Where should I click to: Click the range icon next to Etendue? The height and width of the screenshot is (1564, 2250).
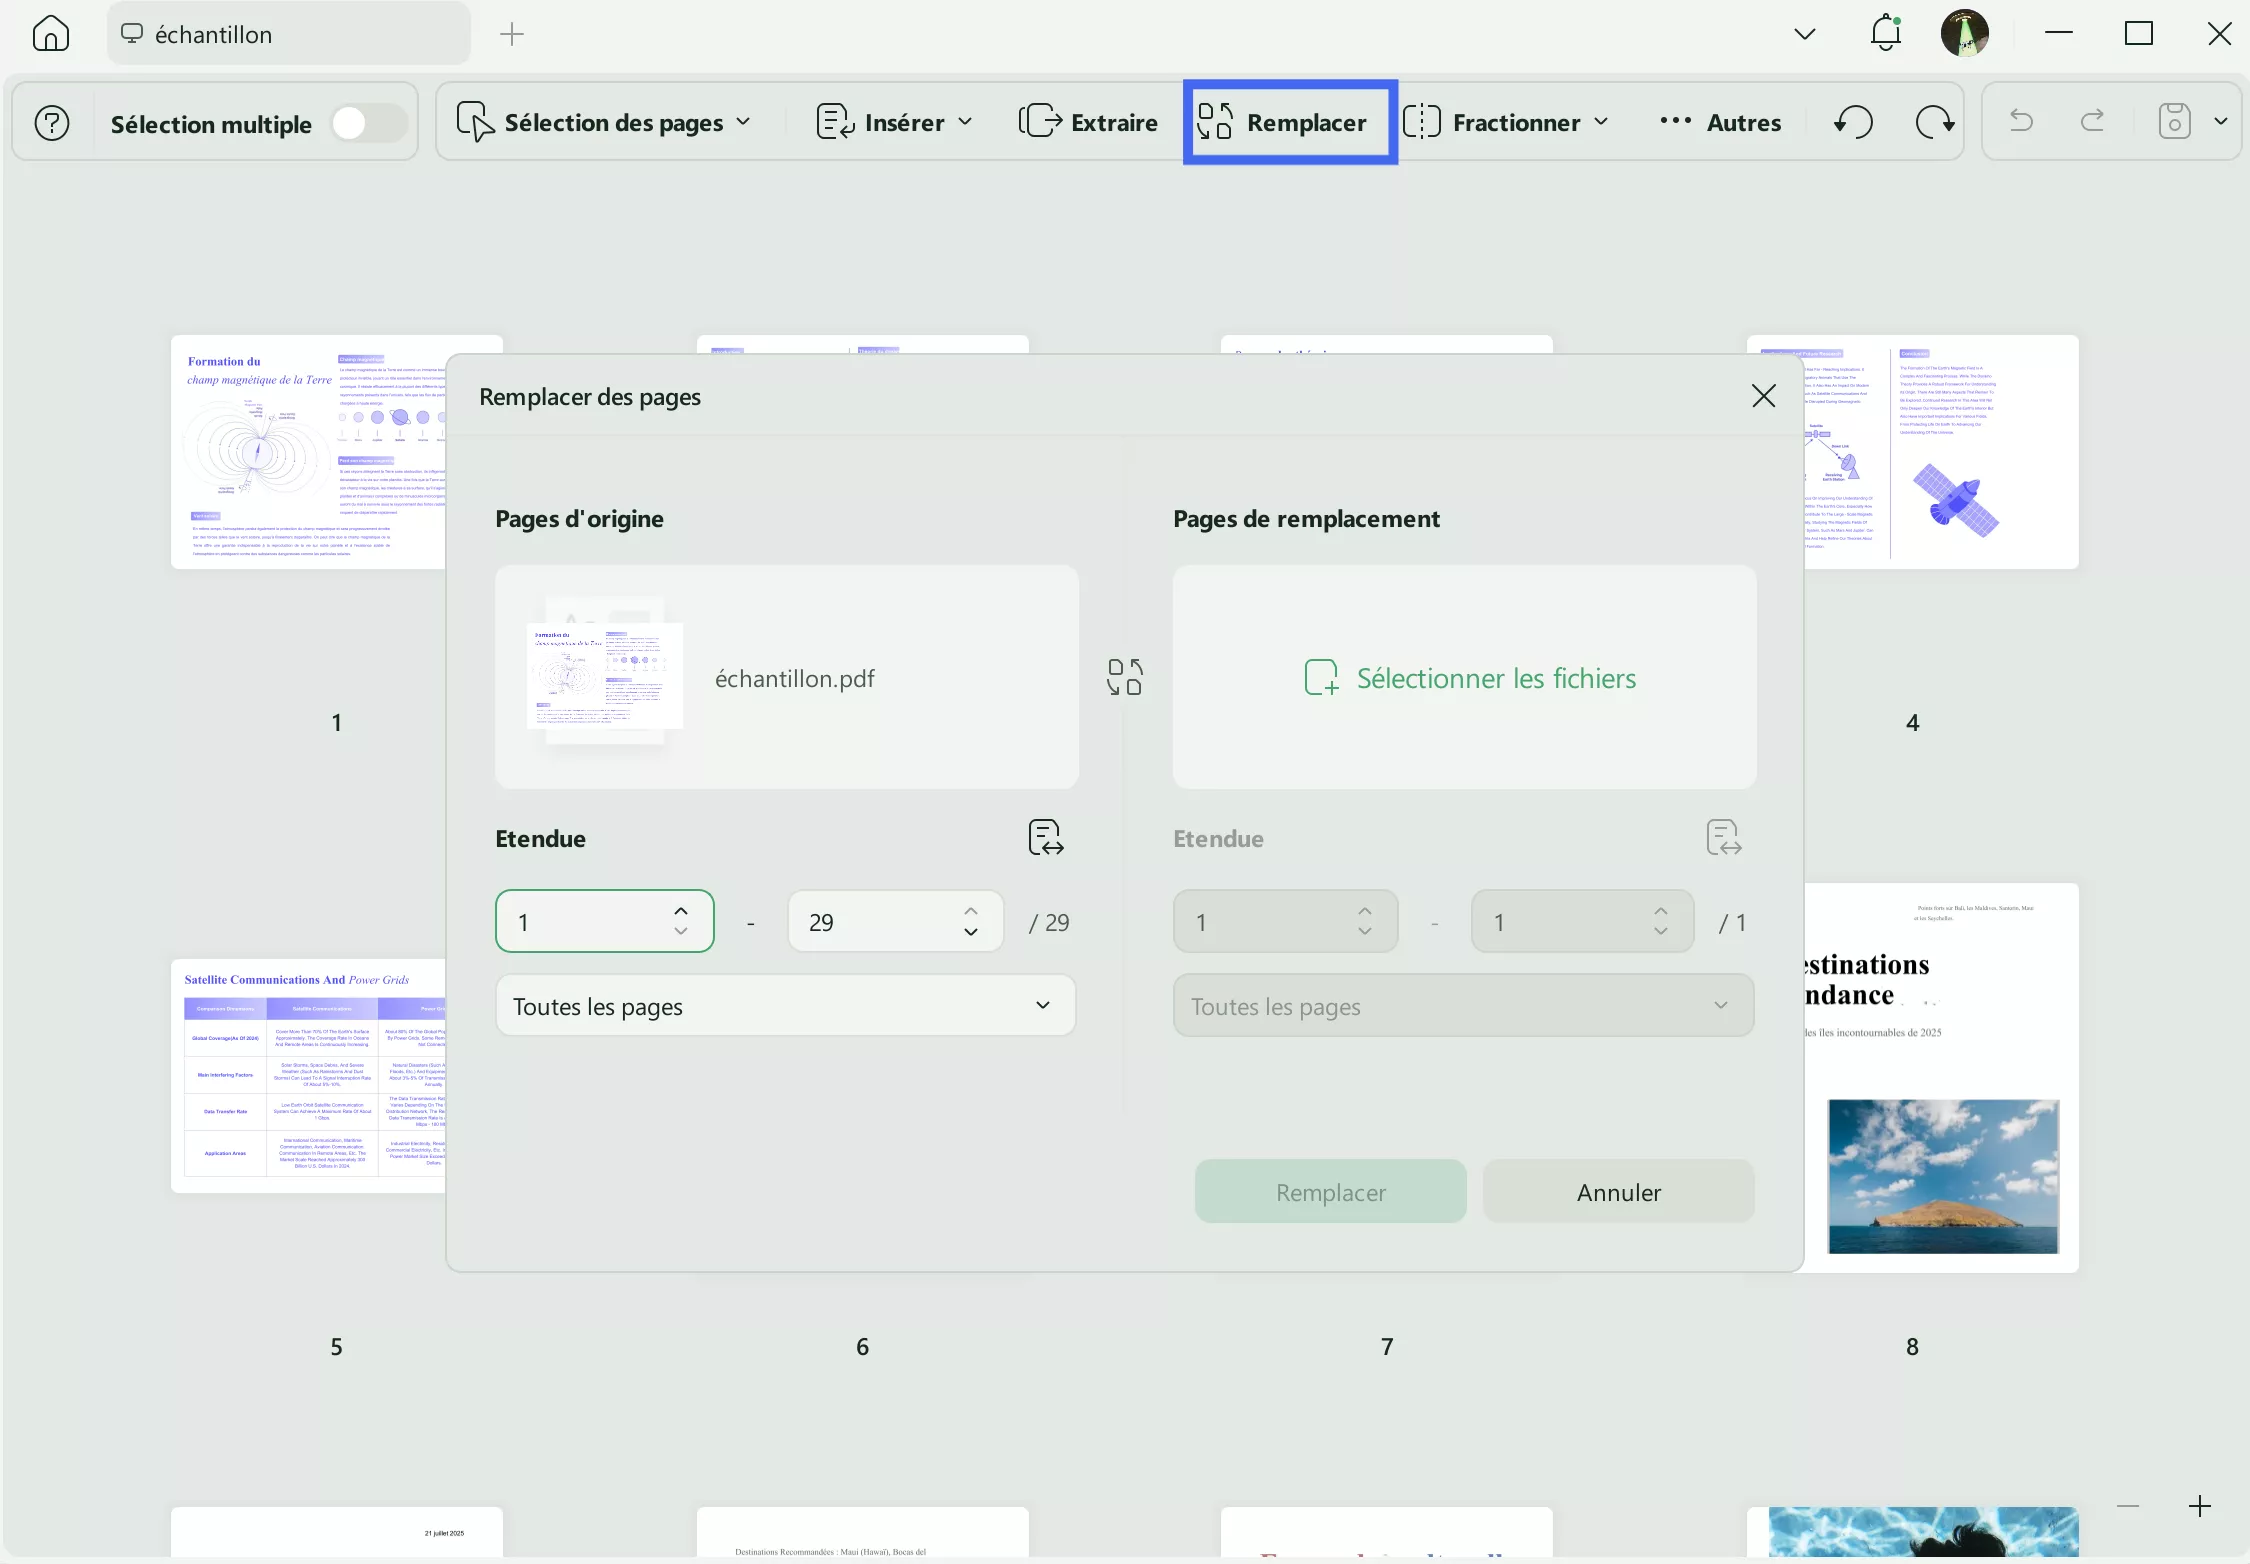[x=1045, y=837]
